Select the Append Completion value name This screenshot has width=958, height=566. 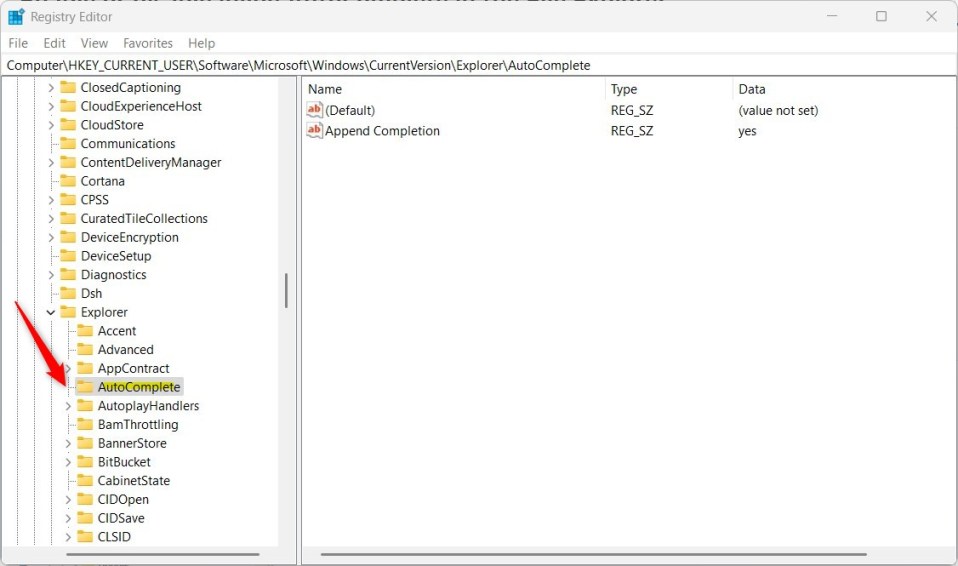(382, 131)
